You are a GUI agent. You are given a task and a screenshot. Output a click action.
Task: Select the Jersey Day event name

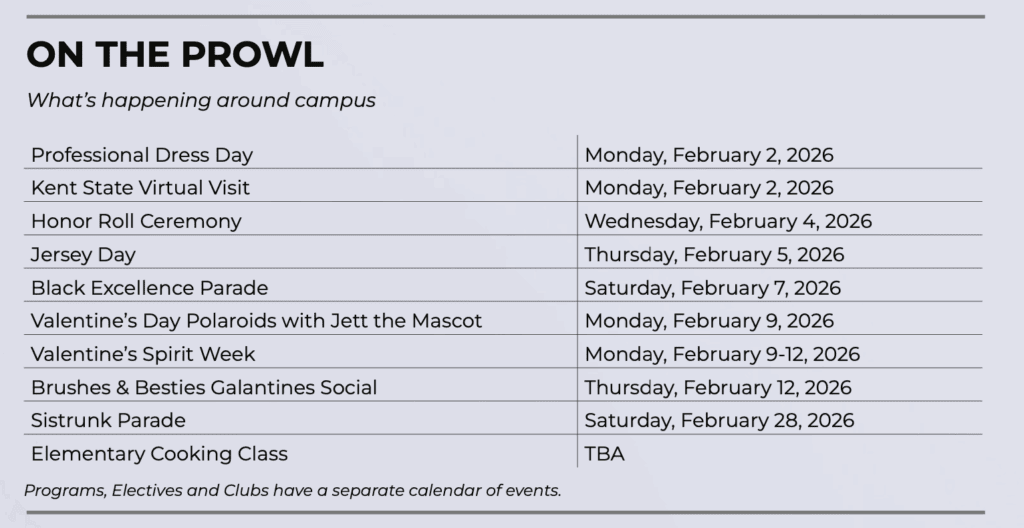point(83,254)
